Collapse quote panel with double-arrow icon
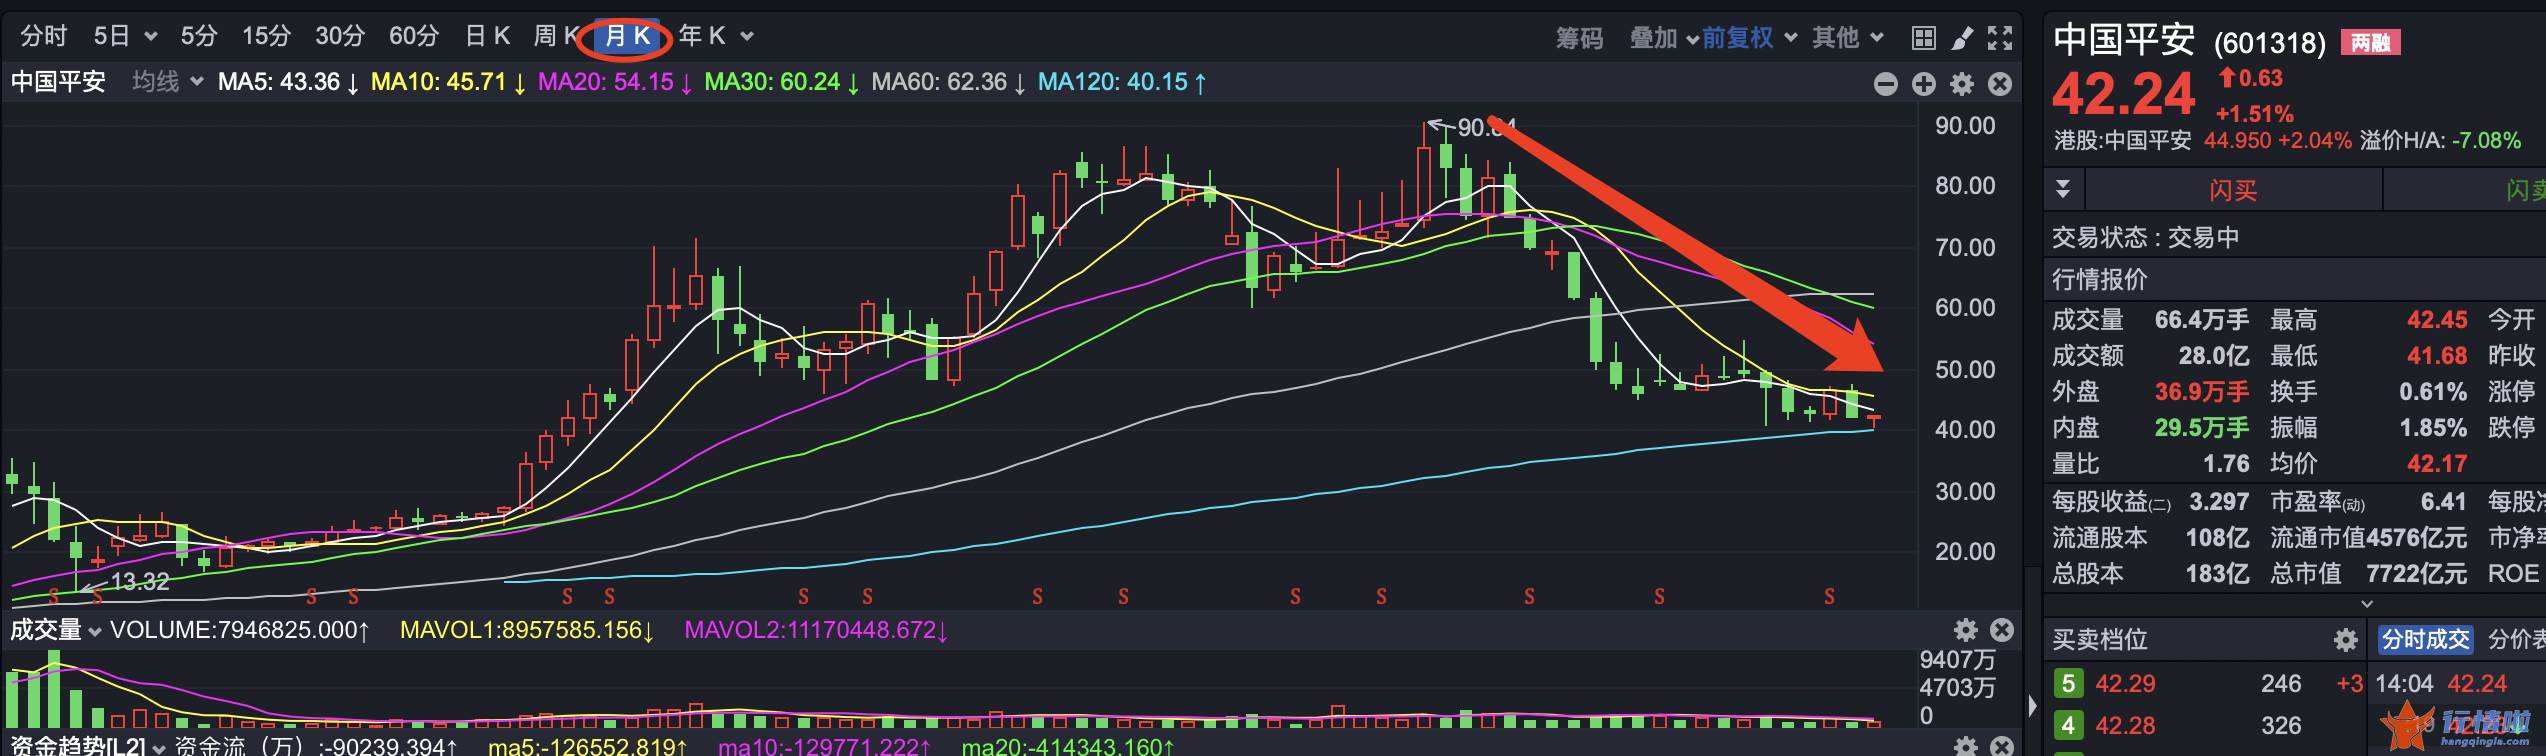This screenshot has width=2546, height=756. point(2062,189)
